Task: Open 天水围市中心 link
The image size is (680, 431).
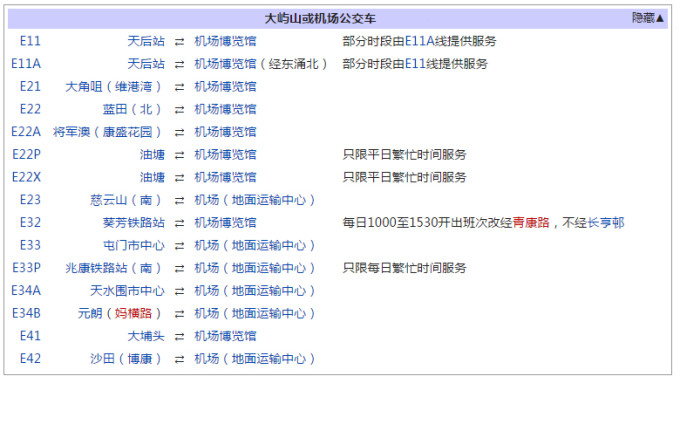Action: point(127,290)
